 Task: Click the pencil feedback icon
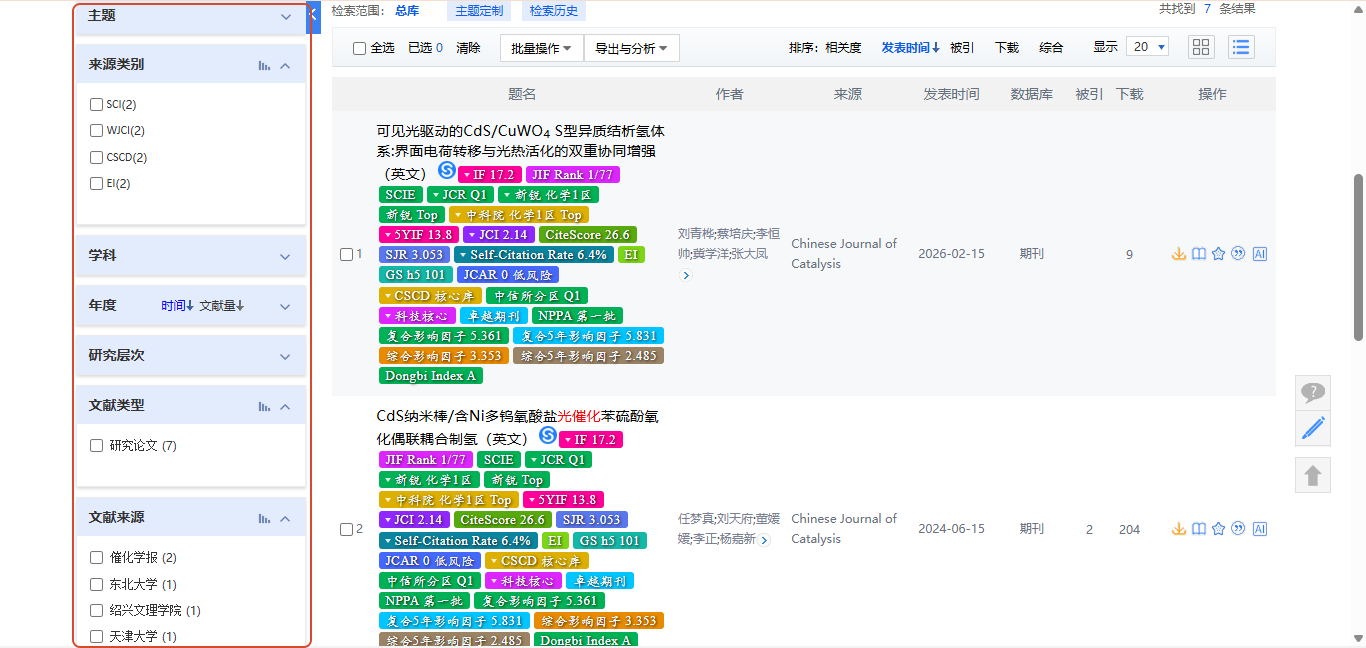pos(1313,428)
